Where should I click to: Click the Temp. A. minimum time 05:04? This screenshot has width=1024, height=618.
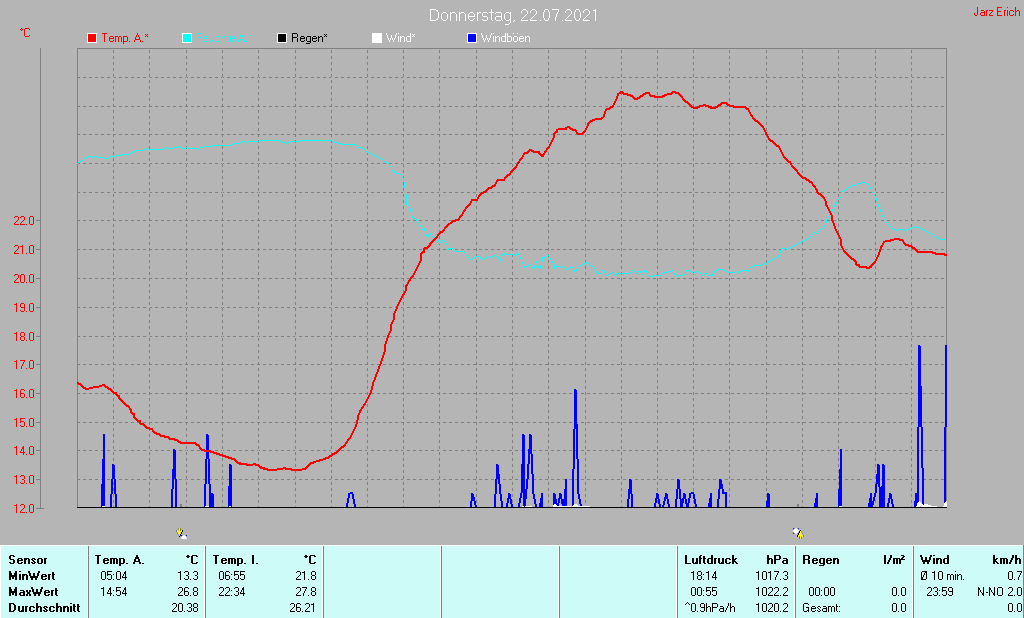(x=114, y=576)
